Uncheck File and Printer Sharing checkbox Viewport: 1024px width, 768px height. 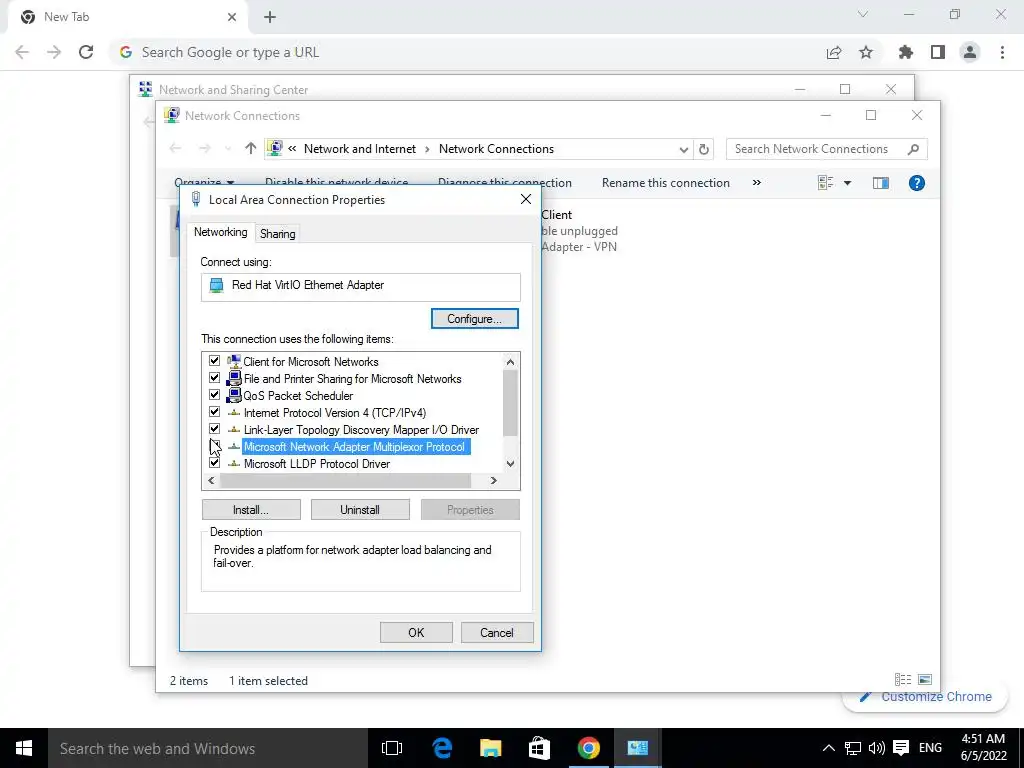214,377
